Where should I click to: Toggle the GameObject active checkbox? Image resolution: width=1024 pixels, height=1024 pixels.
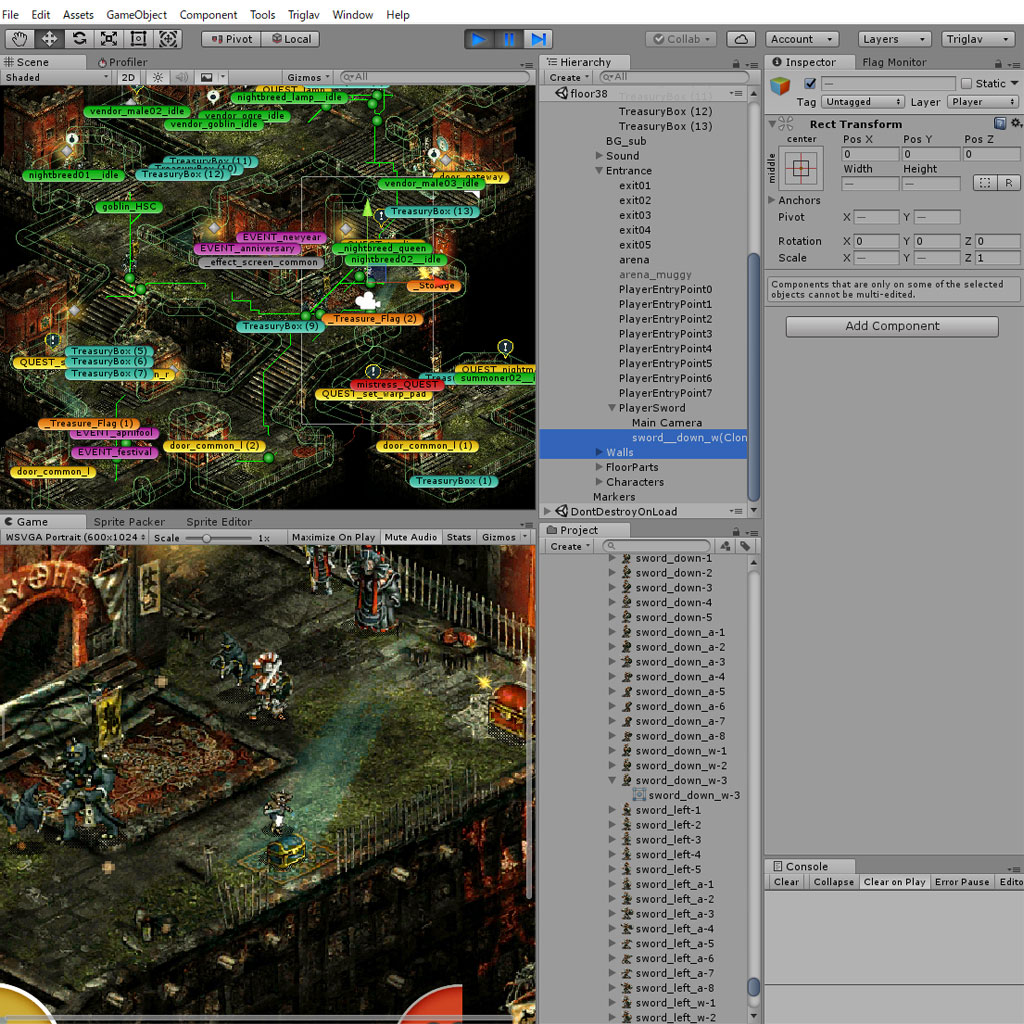pos(810,84)
